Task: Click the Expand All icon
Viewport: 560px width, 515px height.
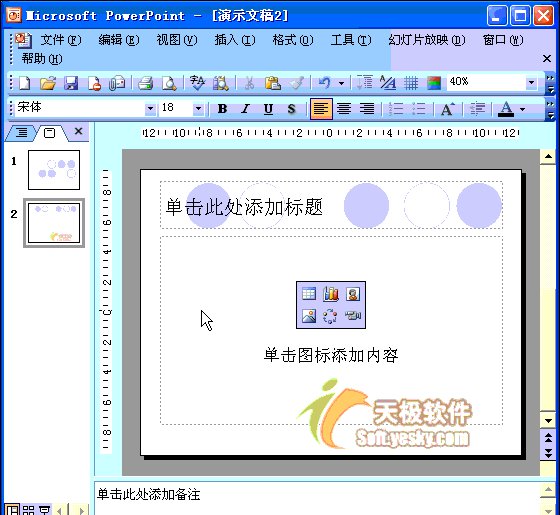Action: (364, 83)
